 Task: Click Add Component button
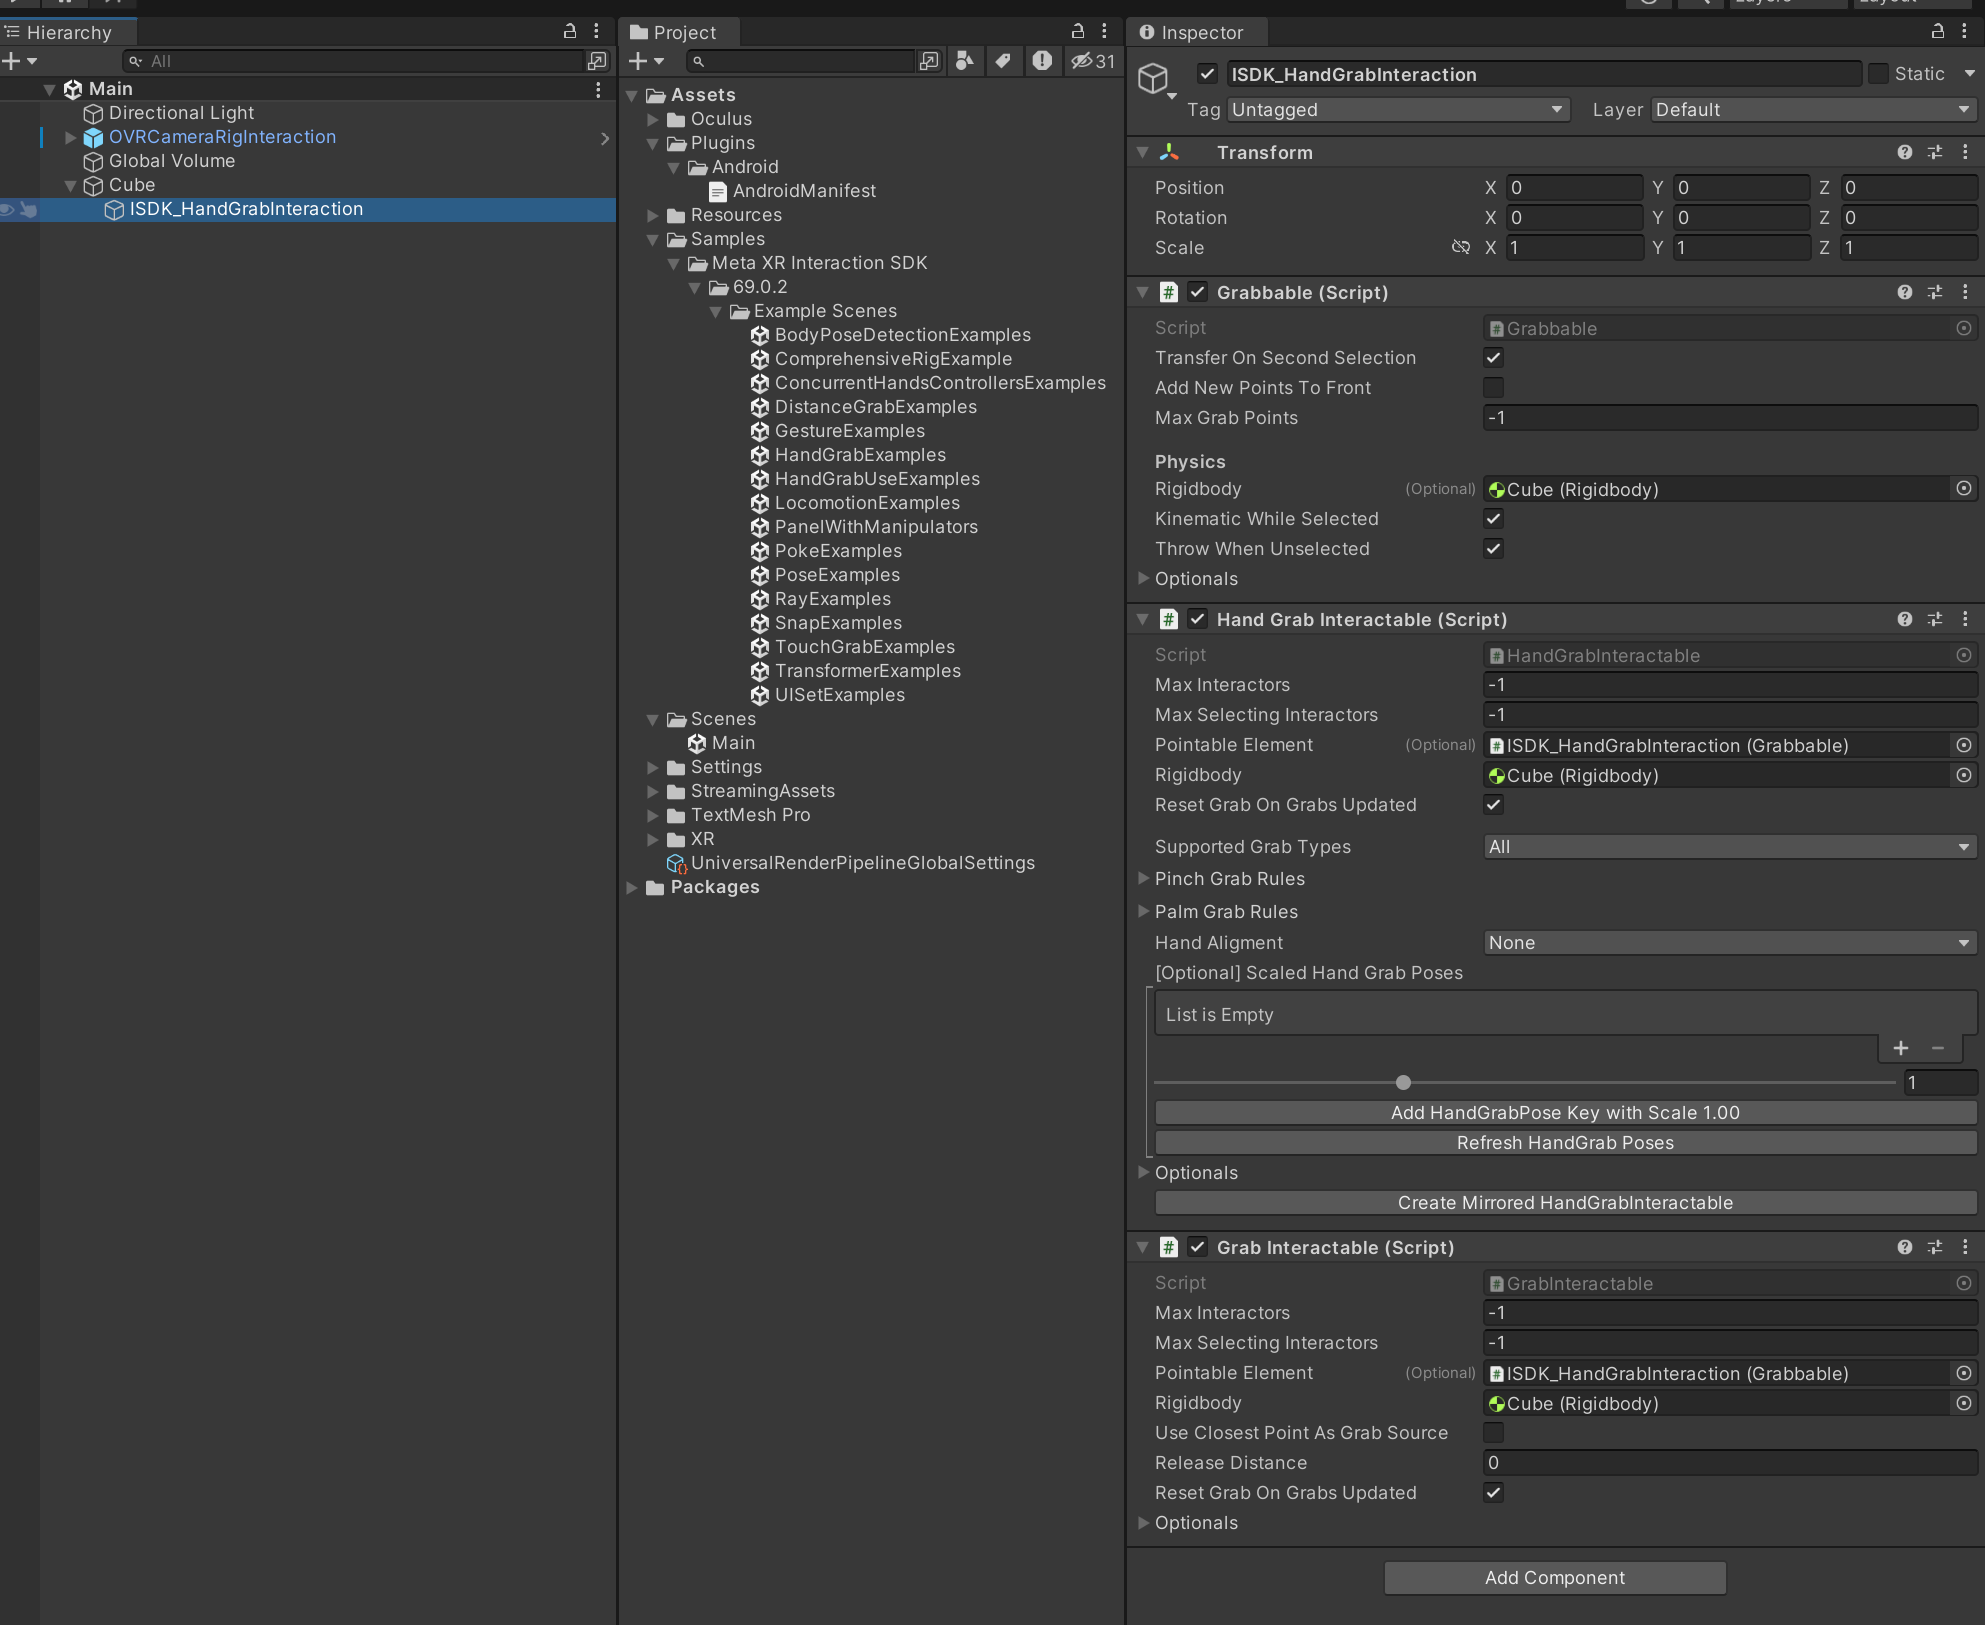click(x=1554, y=1578)
